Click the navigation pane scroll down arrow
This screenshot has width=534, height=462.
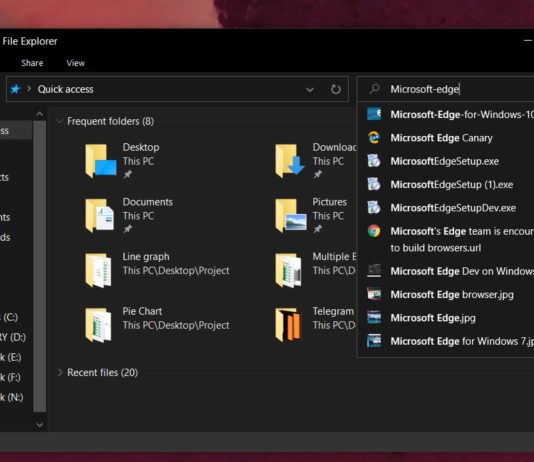pyautogui.click(x=40, y=425)
